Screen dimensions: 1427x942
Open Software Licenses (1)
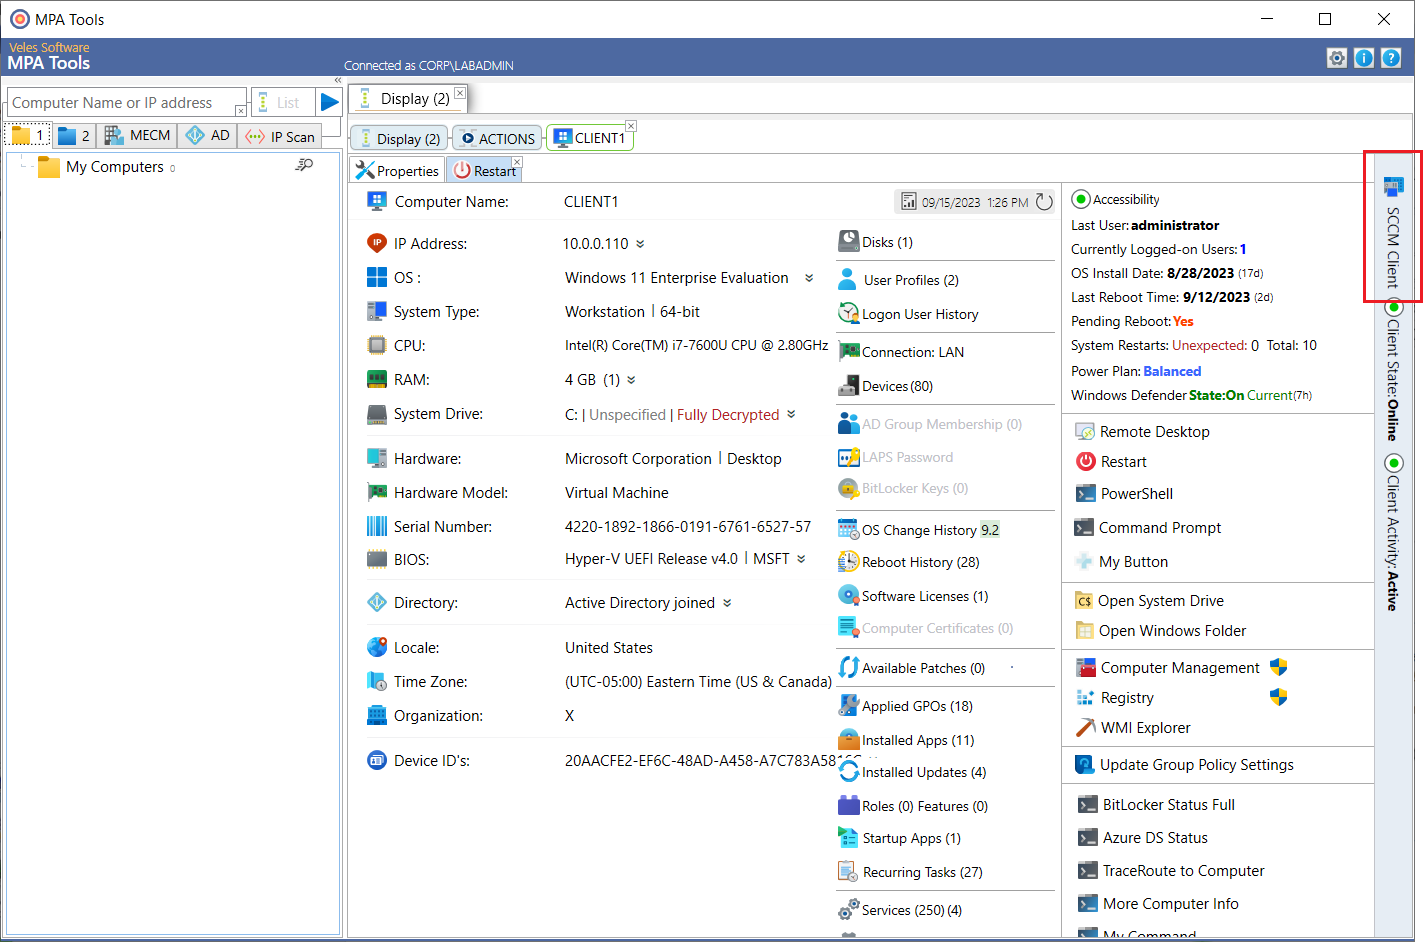[x=913, y=596]
